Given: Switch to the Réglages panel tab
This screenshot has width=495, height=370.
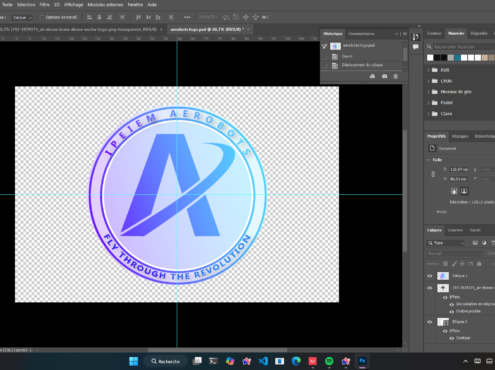Looking at the screenshot, I should tap(460, 136).
